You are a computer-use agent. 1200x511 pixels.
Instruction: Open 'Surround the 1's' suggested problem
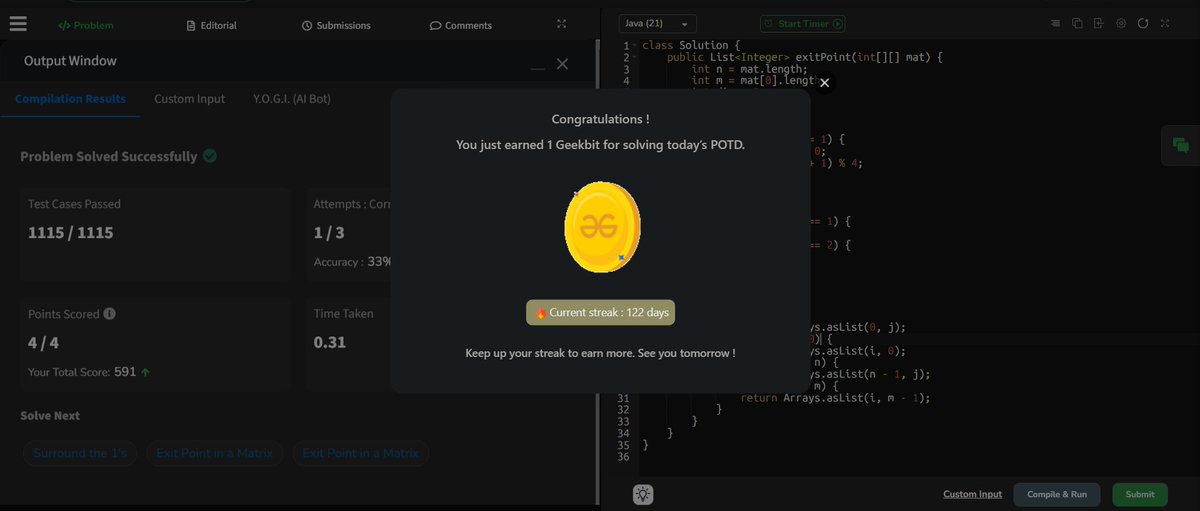[80, 453]
